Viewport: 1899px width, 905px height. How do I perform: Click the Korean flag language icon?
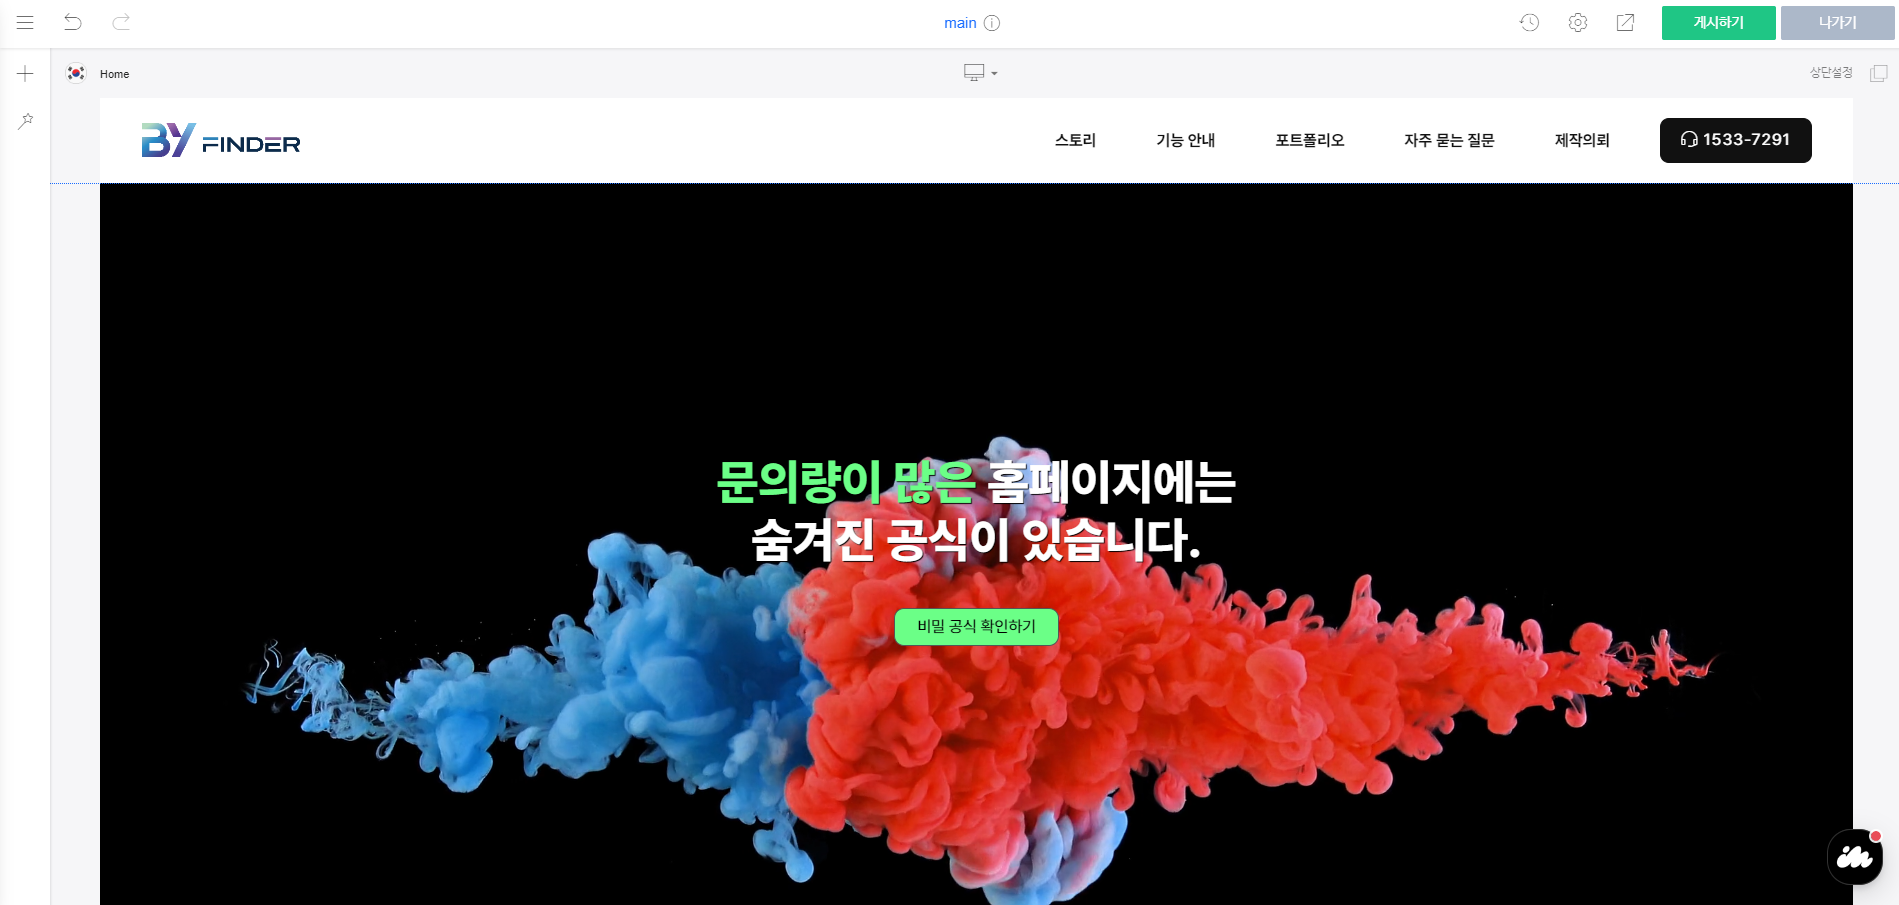(76, 73)
